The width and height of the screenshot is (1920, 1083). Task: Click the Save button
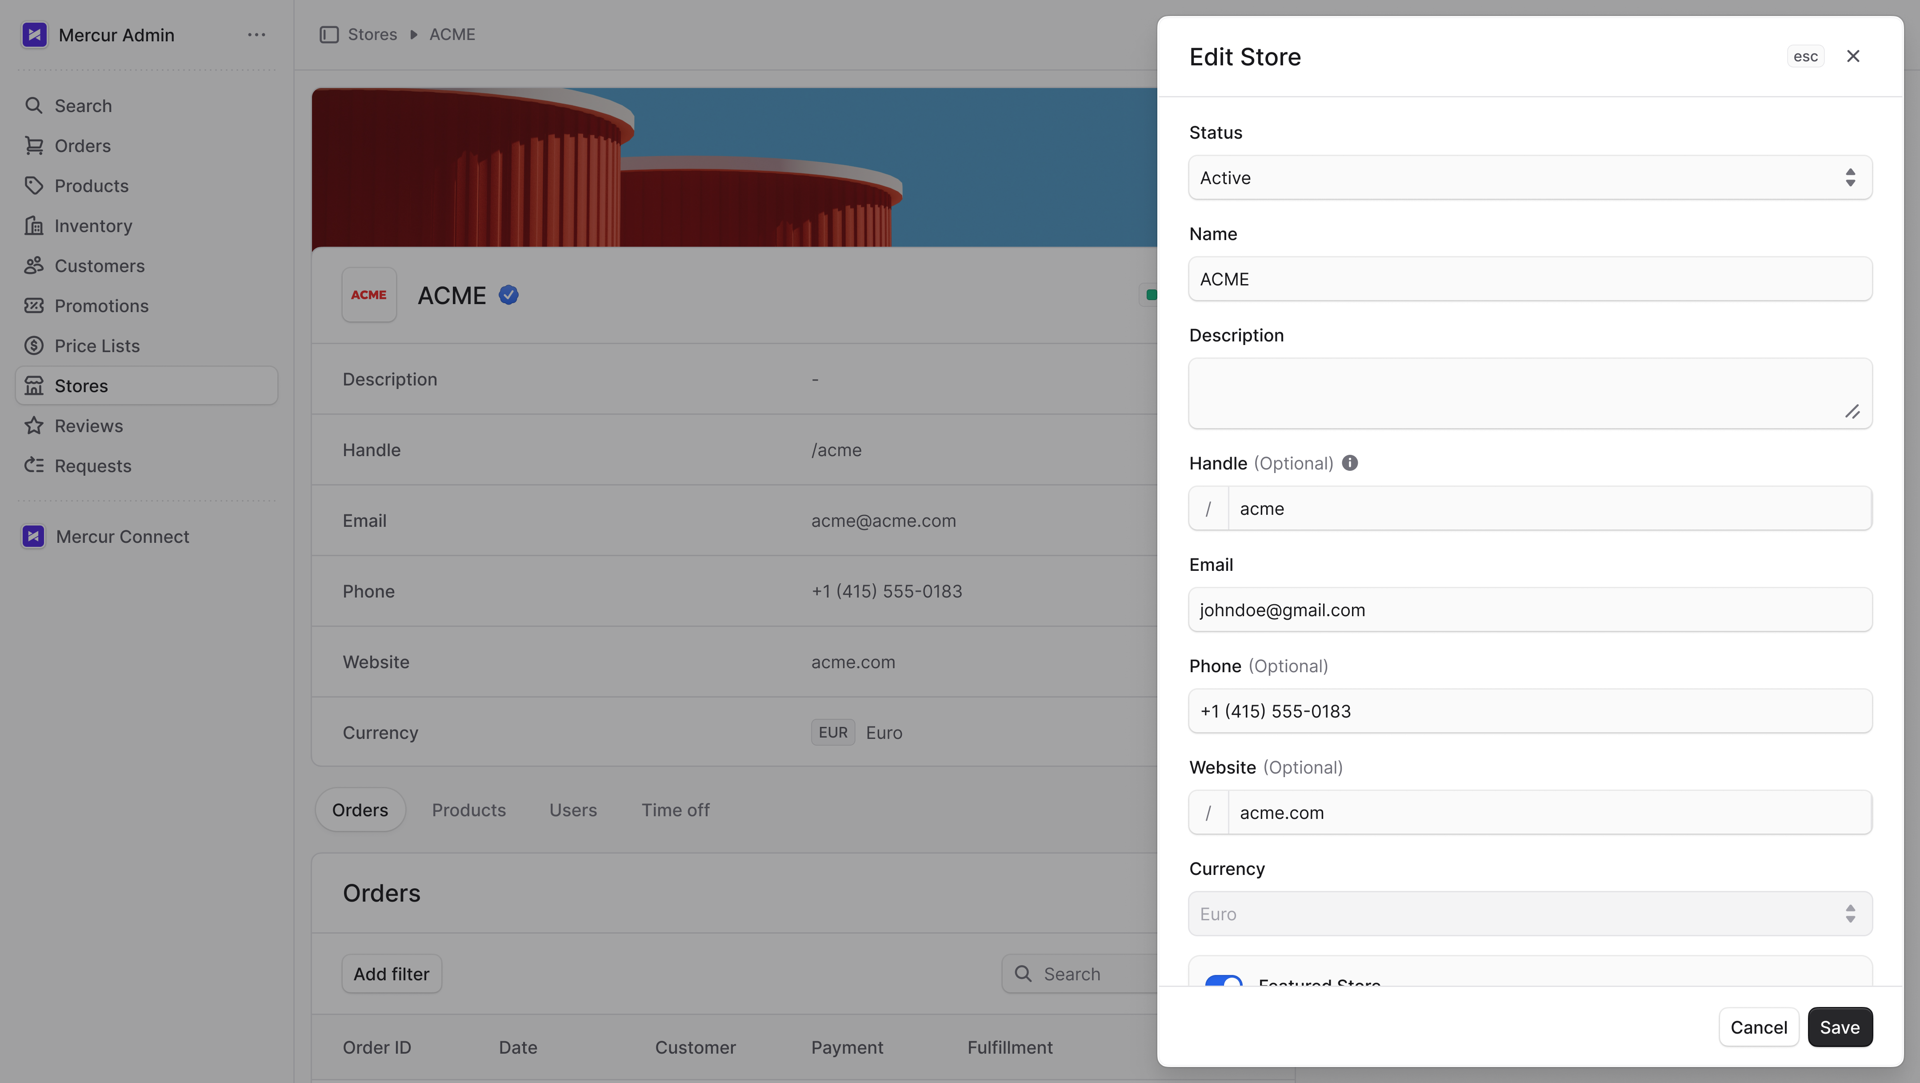tap(1840, 1027)
